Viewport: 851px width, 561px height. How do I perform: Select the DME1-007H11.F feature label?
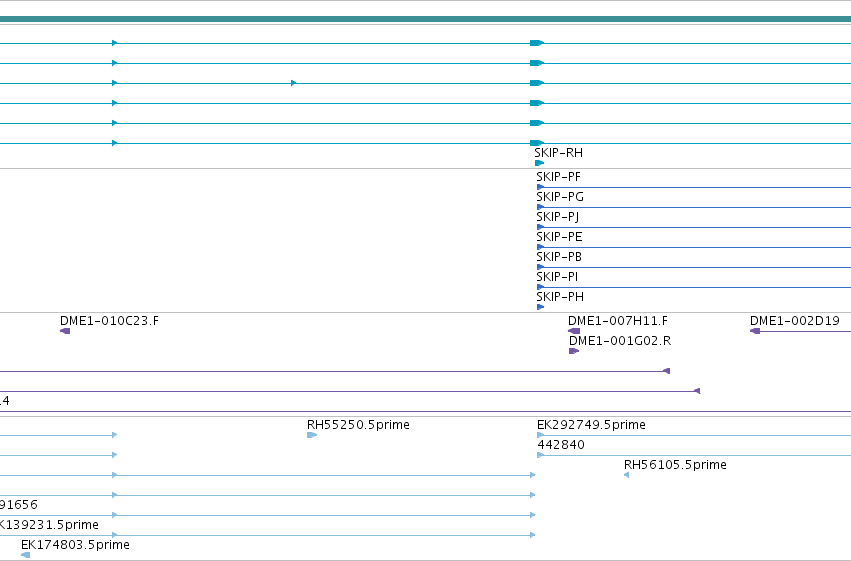coord(618,321)
